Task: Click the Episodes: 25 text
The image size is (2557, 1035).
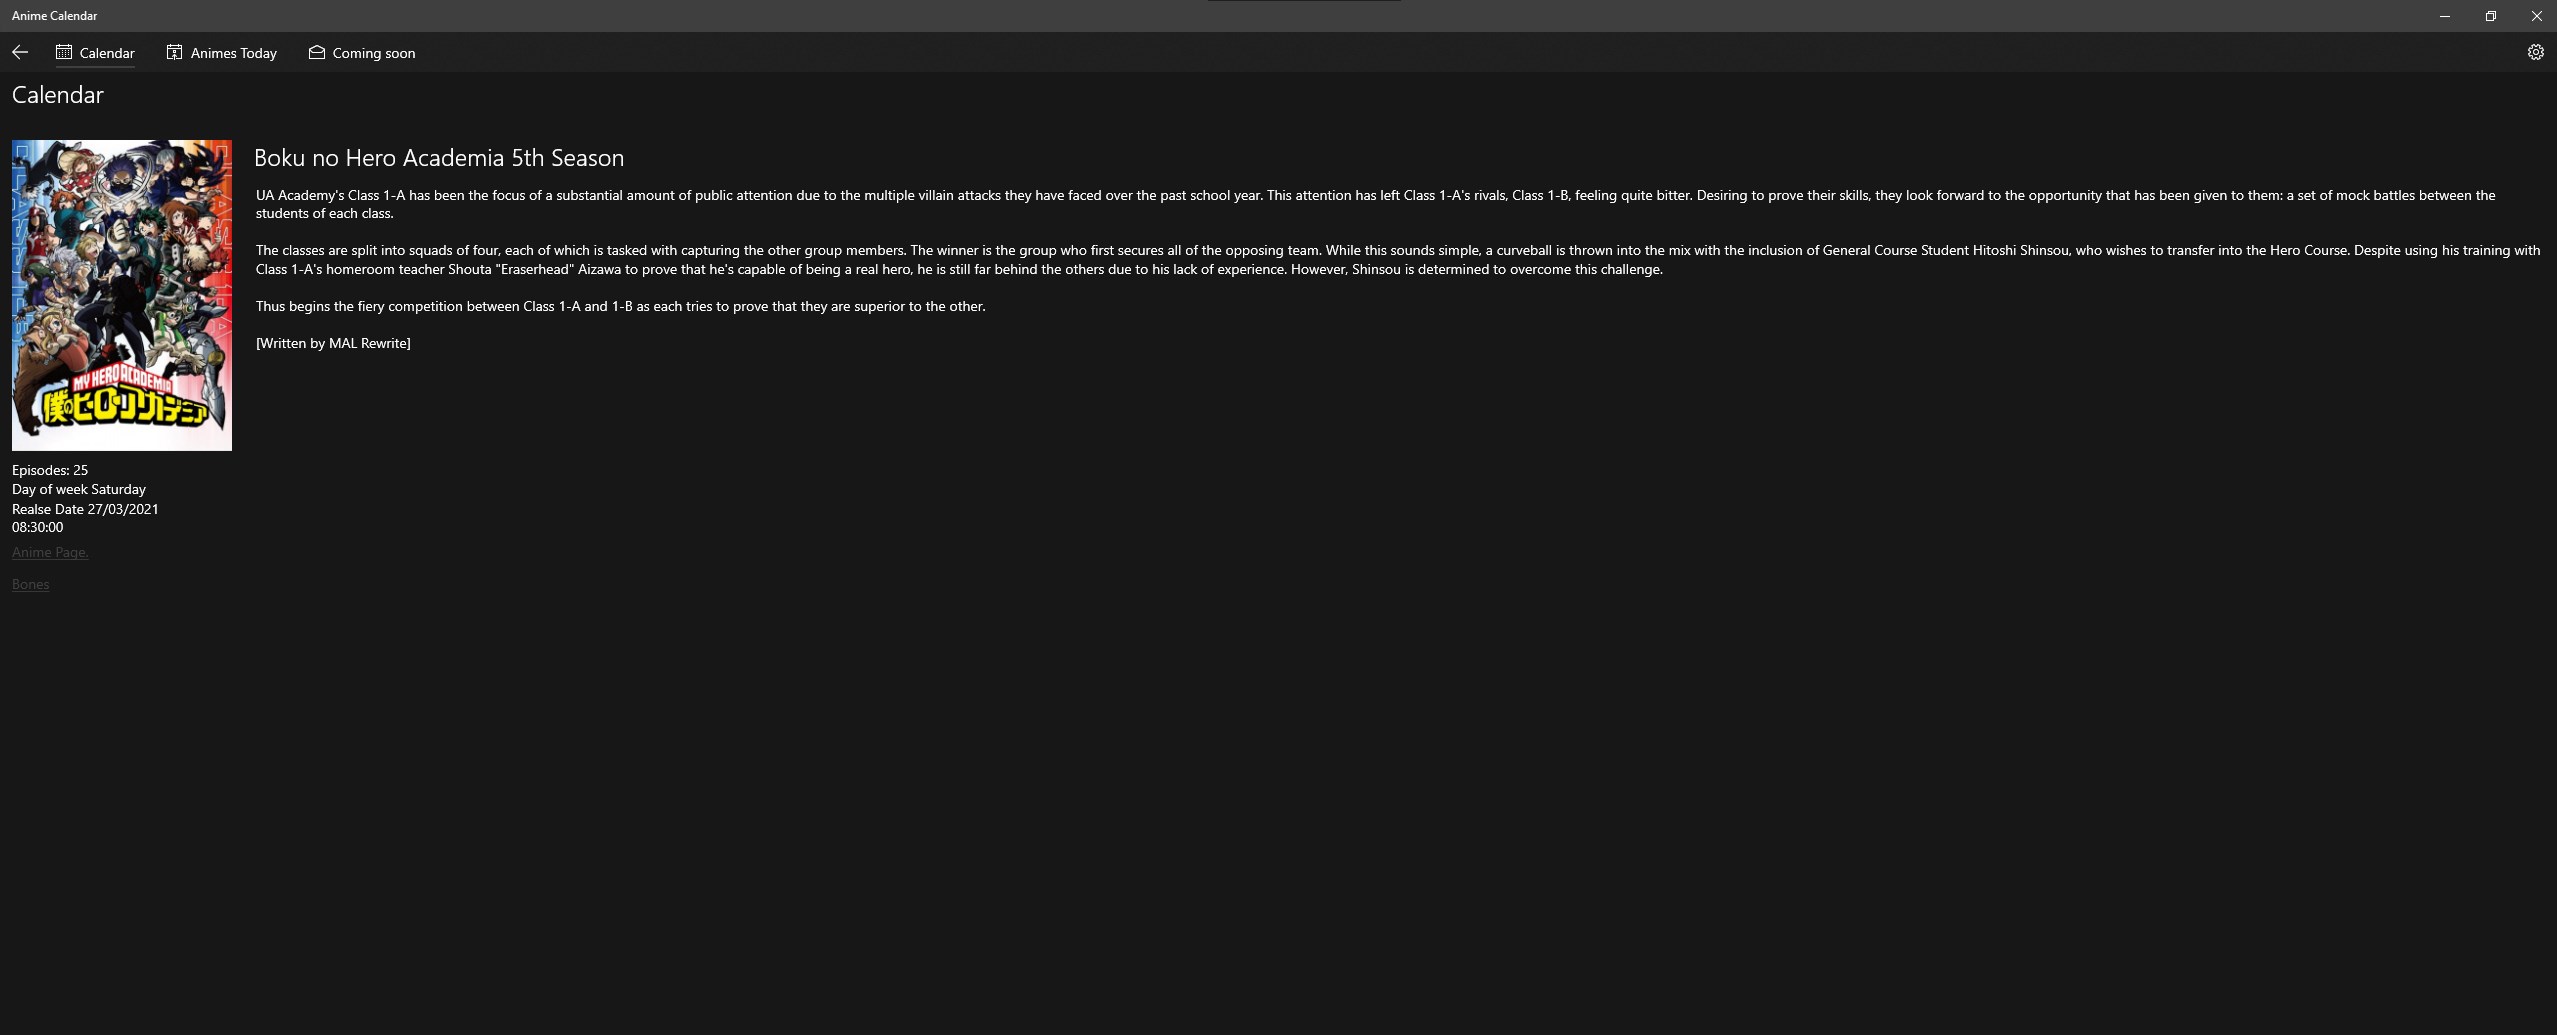Action: click(x=50, y=470)
